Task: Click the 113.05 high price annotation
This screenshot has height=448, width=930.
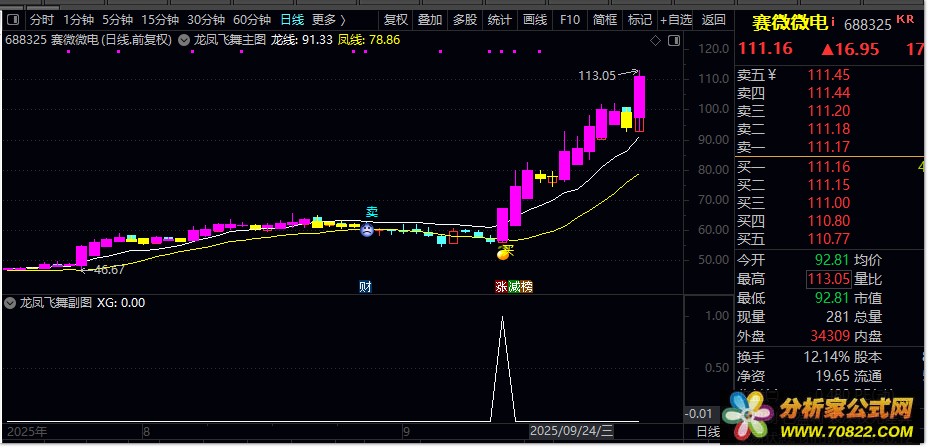Action: coord(597,75)
